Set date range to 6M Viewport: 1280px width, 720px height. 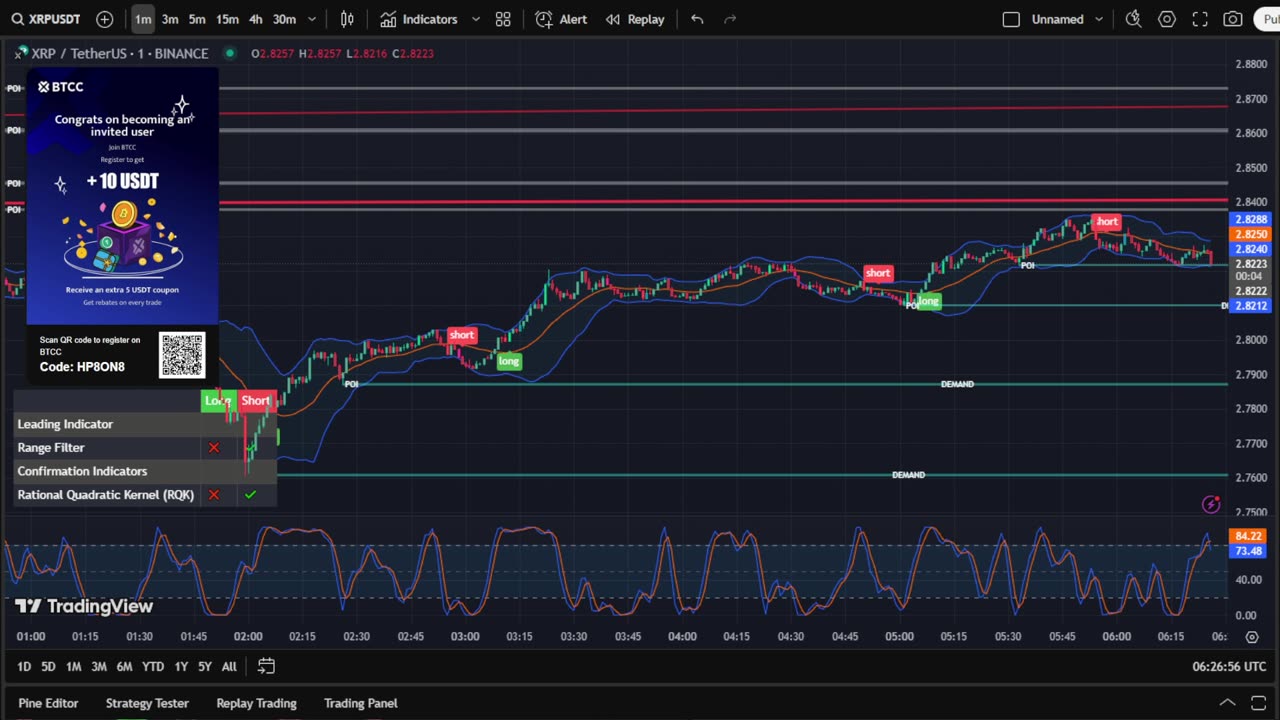124,667
